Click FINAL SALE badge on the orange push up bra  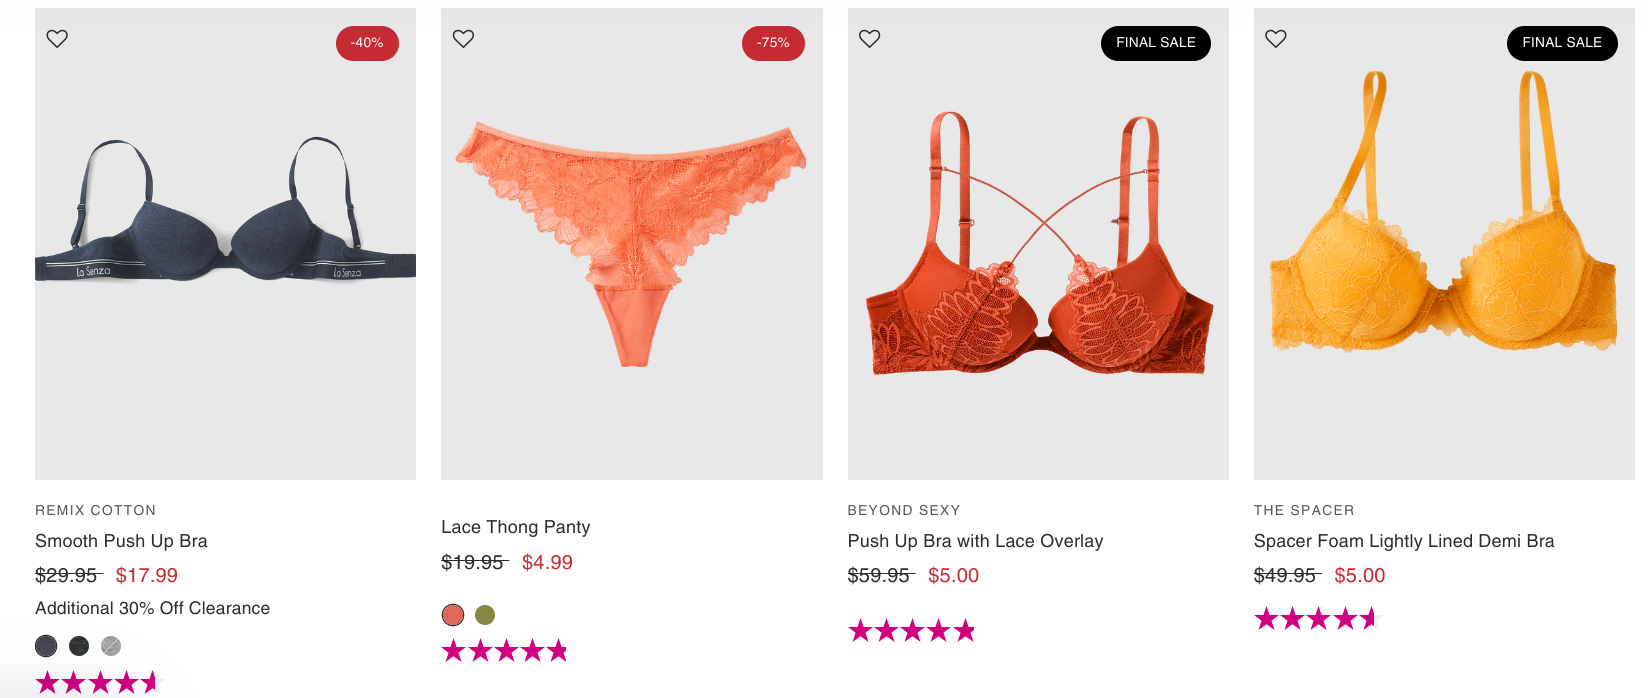(x=1156, y=43)
